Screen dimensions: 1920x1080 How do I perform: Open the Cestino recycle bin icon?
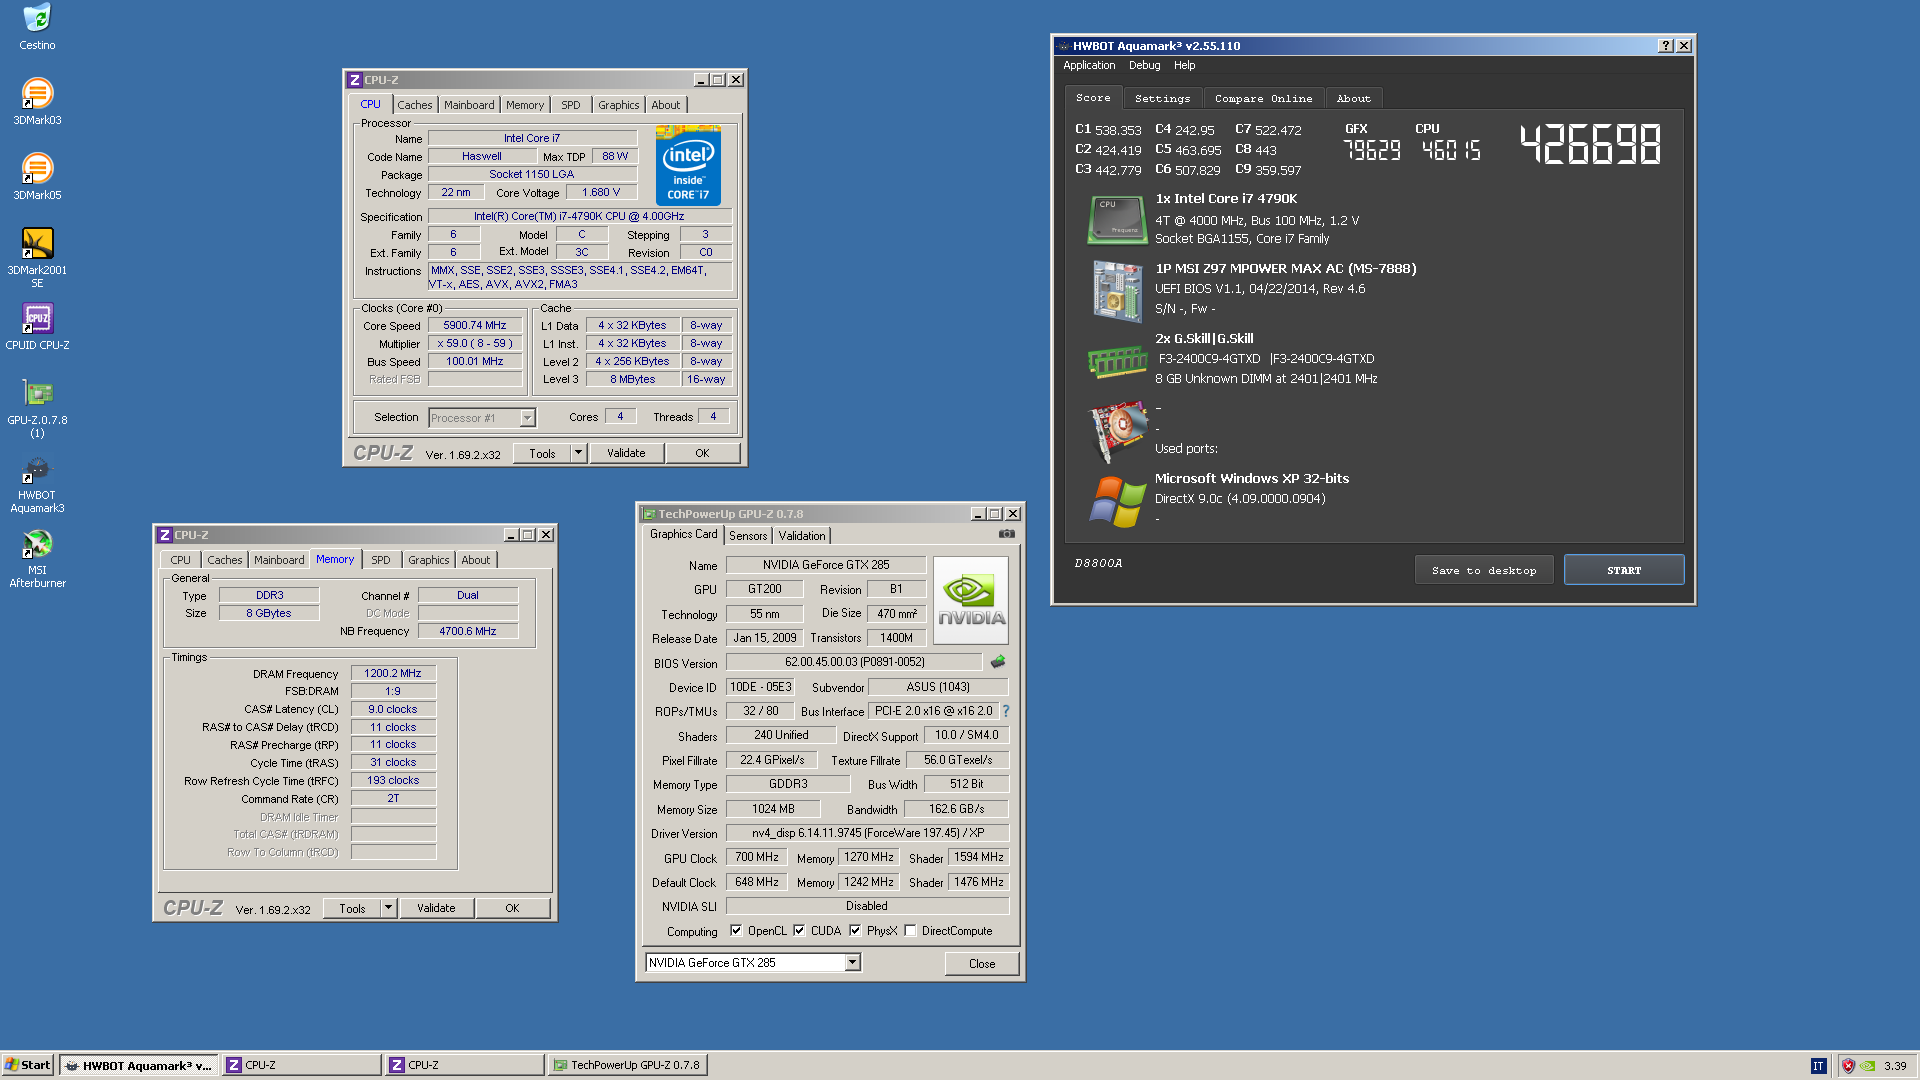(37, 27)
